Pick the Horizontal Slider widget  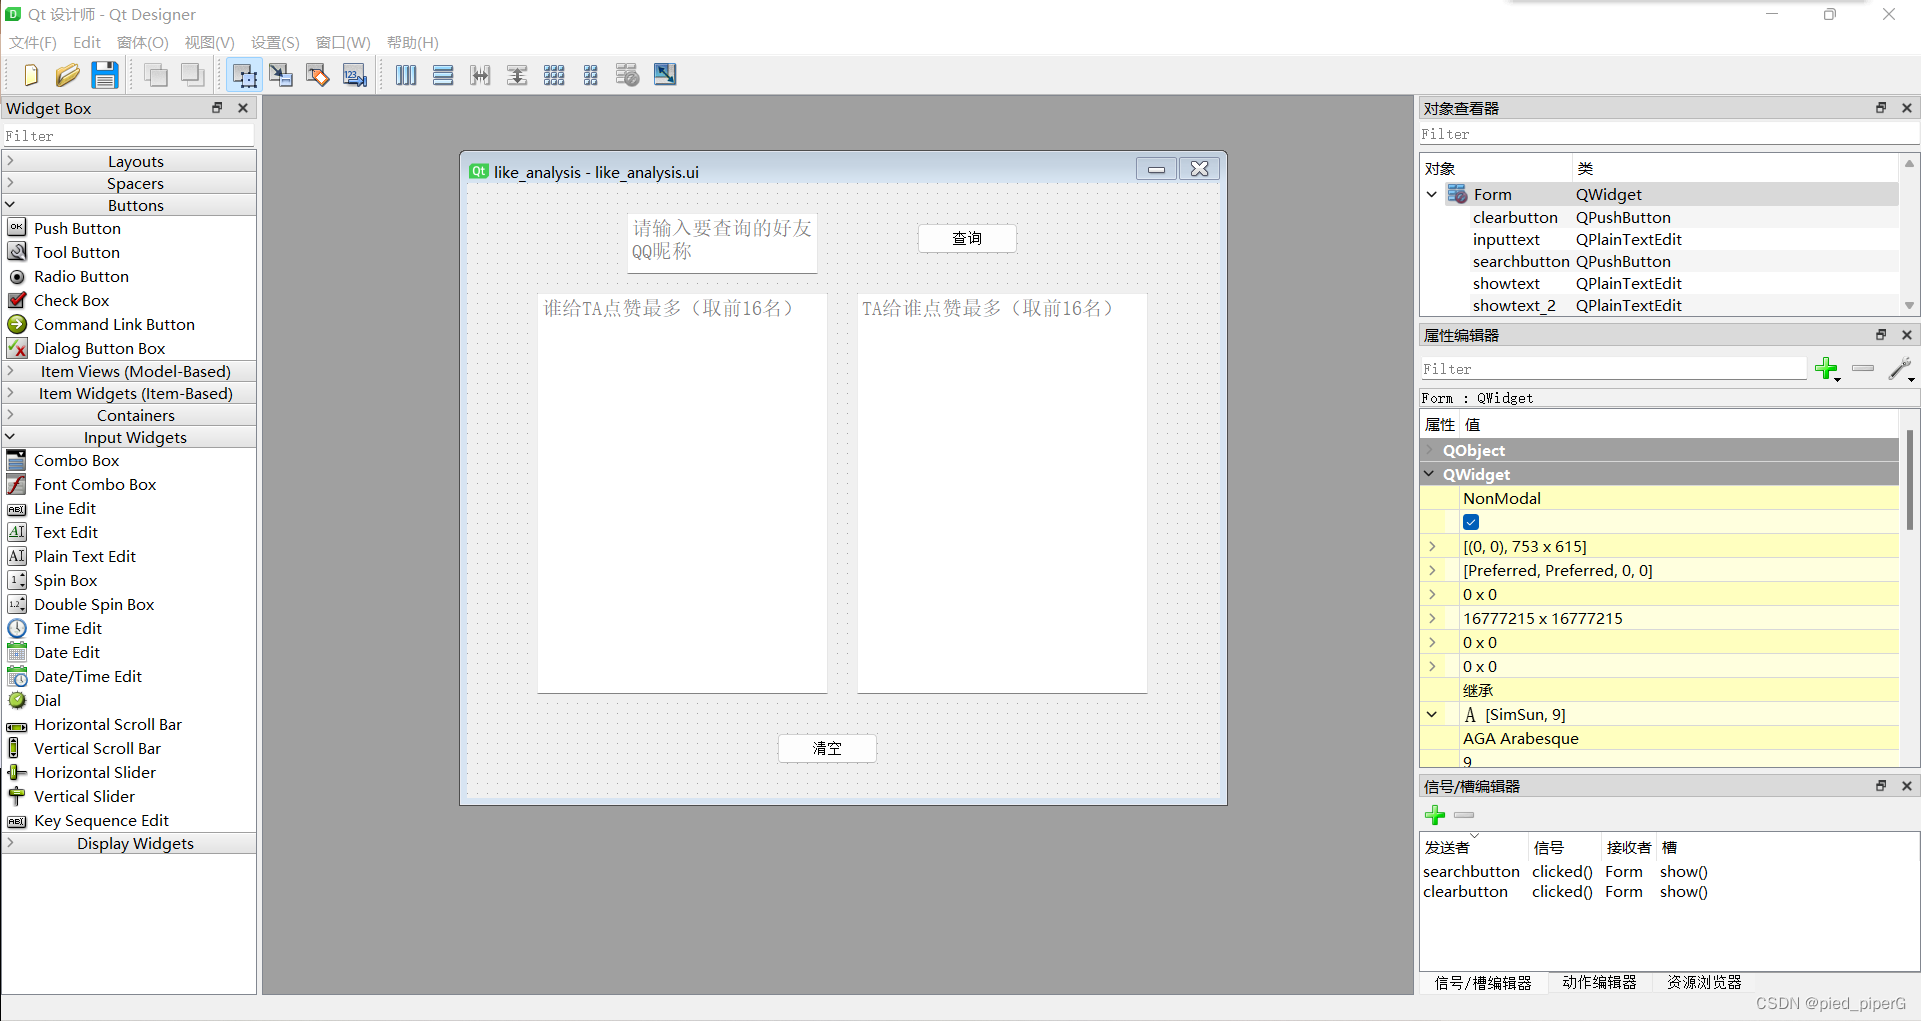95,772
